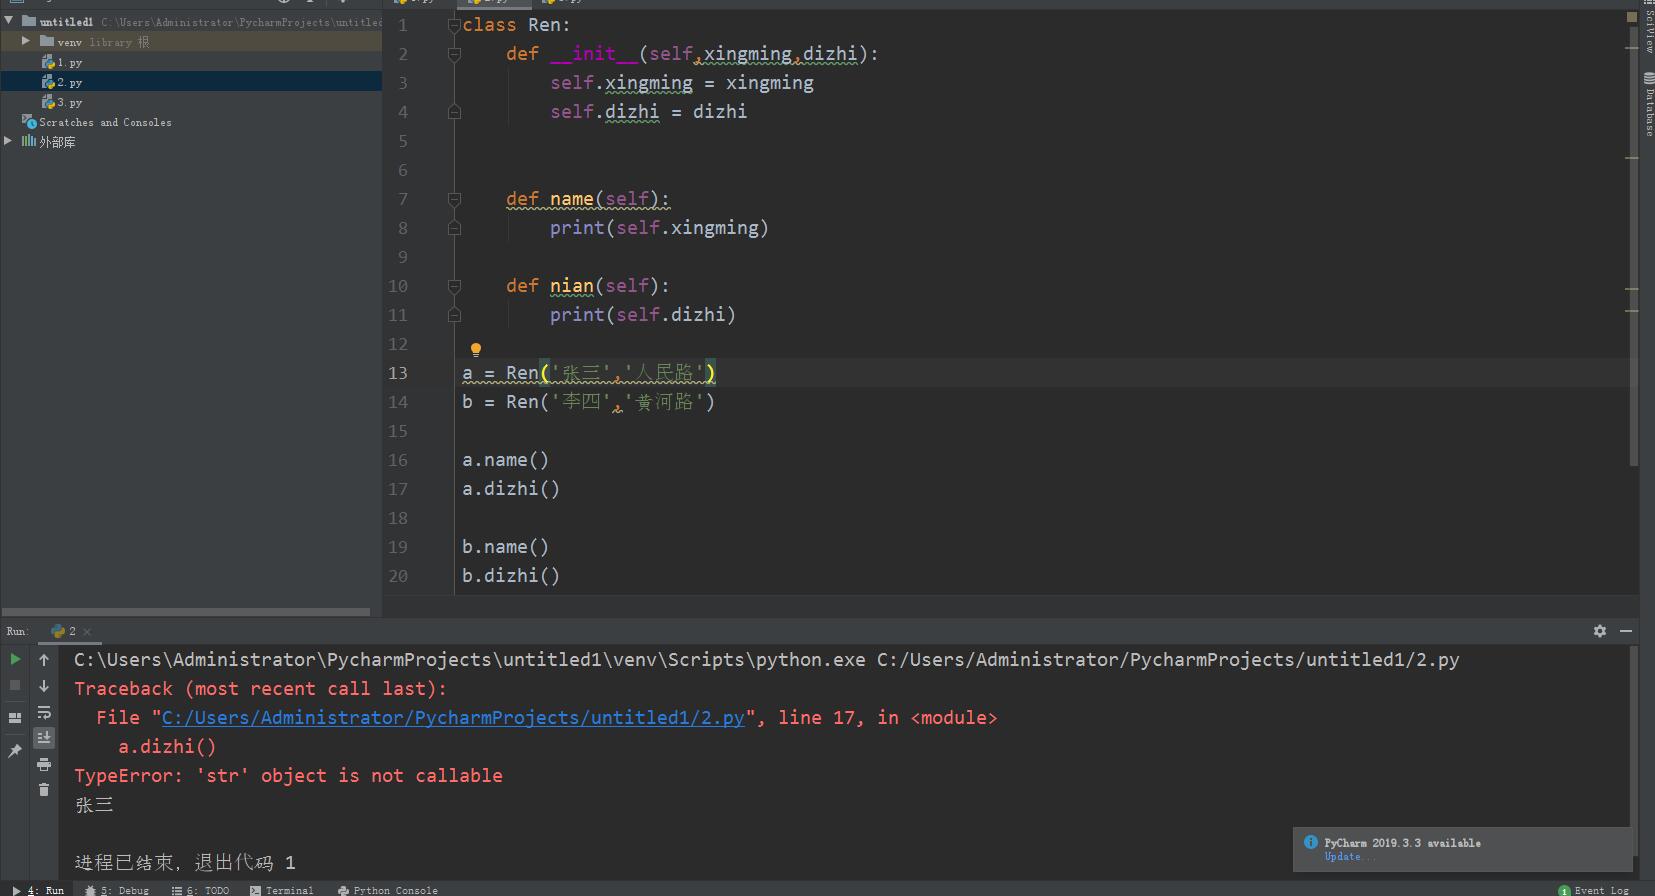Clear console with the trash icon
This screenshot has width=1655, height=896.
tap(44, 790)
